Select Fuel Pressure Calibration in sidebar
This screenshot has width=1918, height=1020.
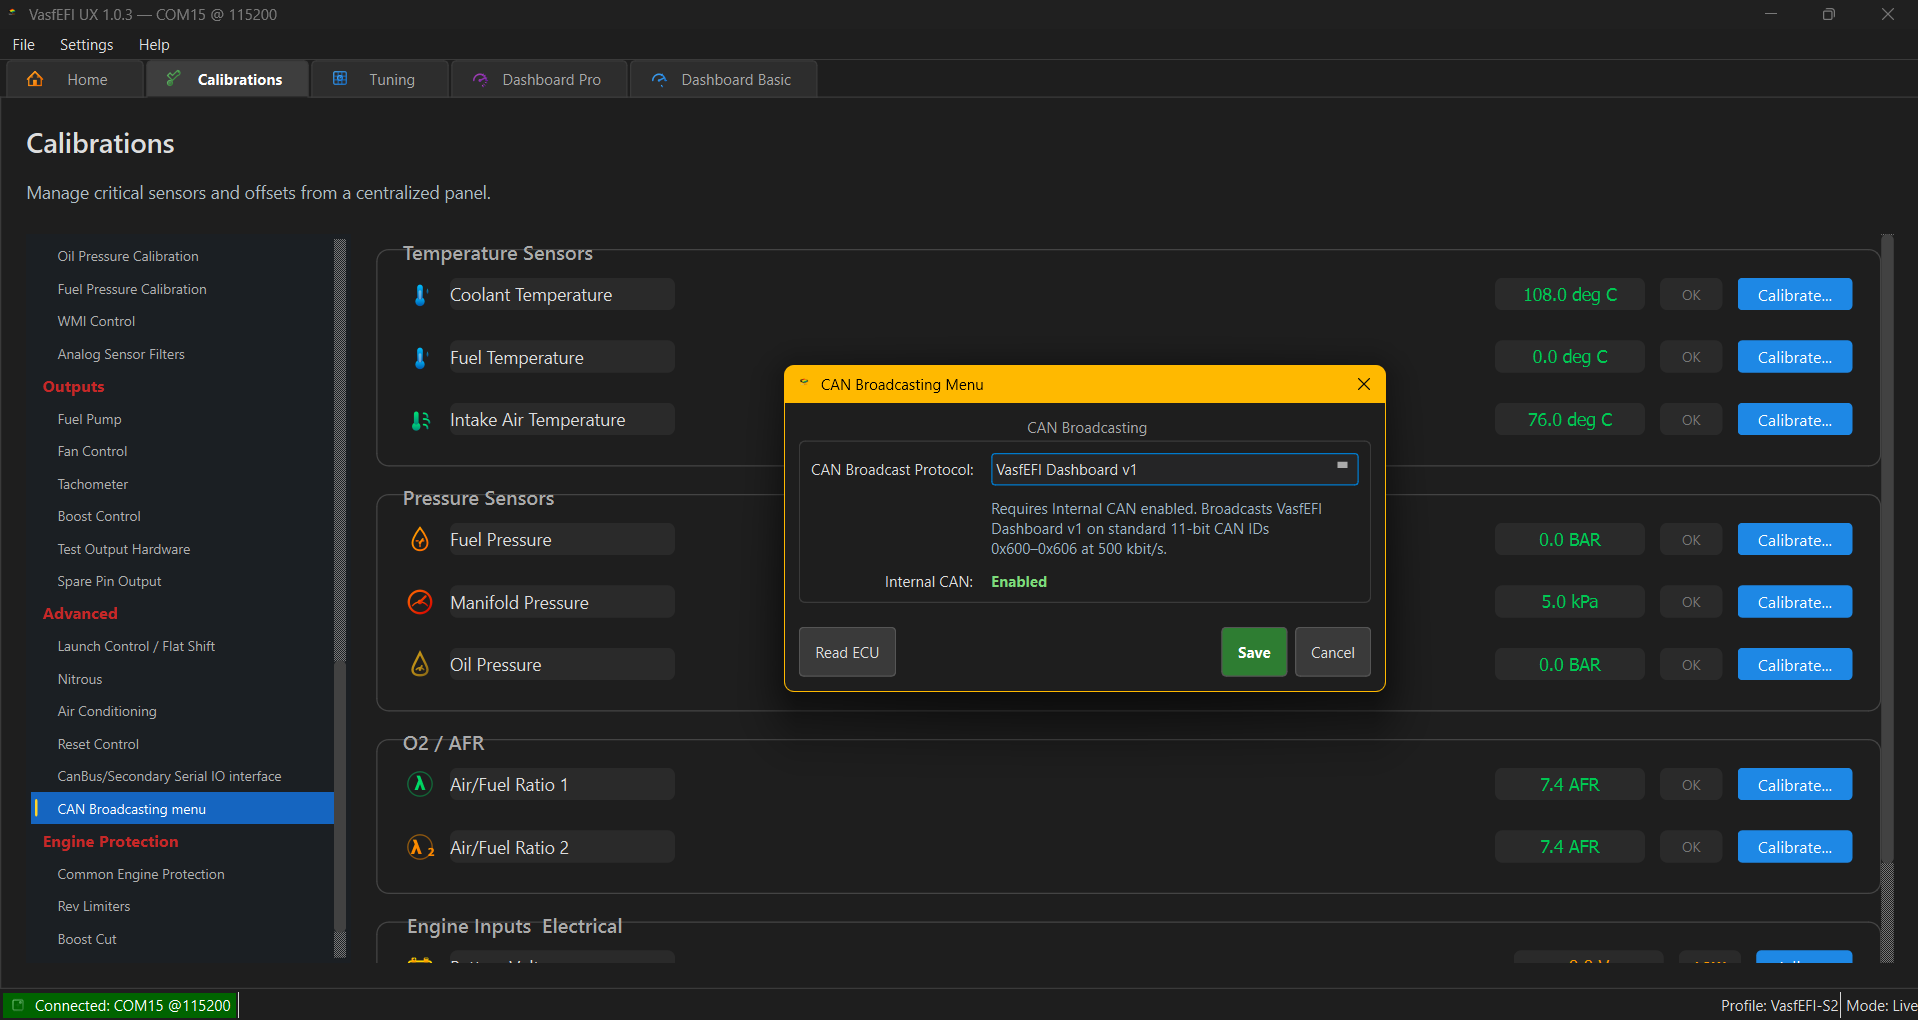(183, 289)
